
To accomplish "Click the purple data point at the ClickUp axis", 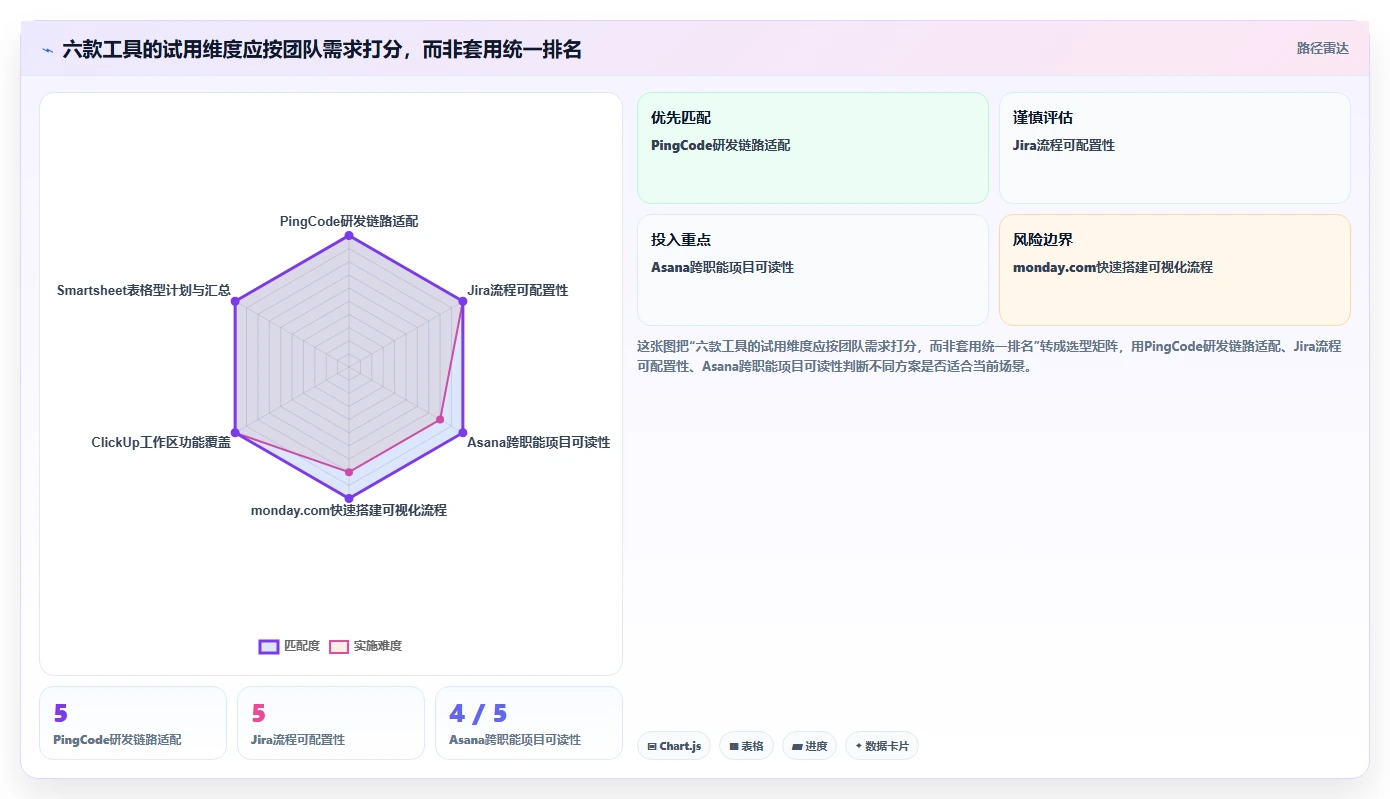I will [235, 433].
